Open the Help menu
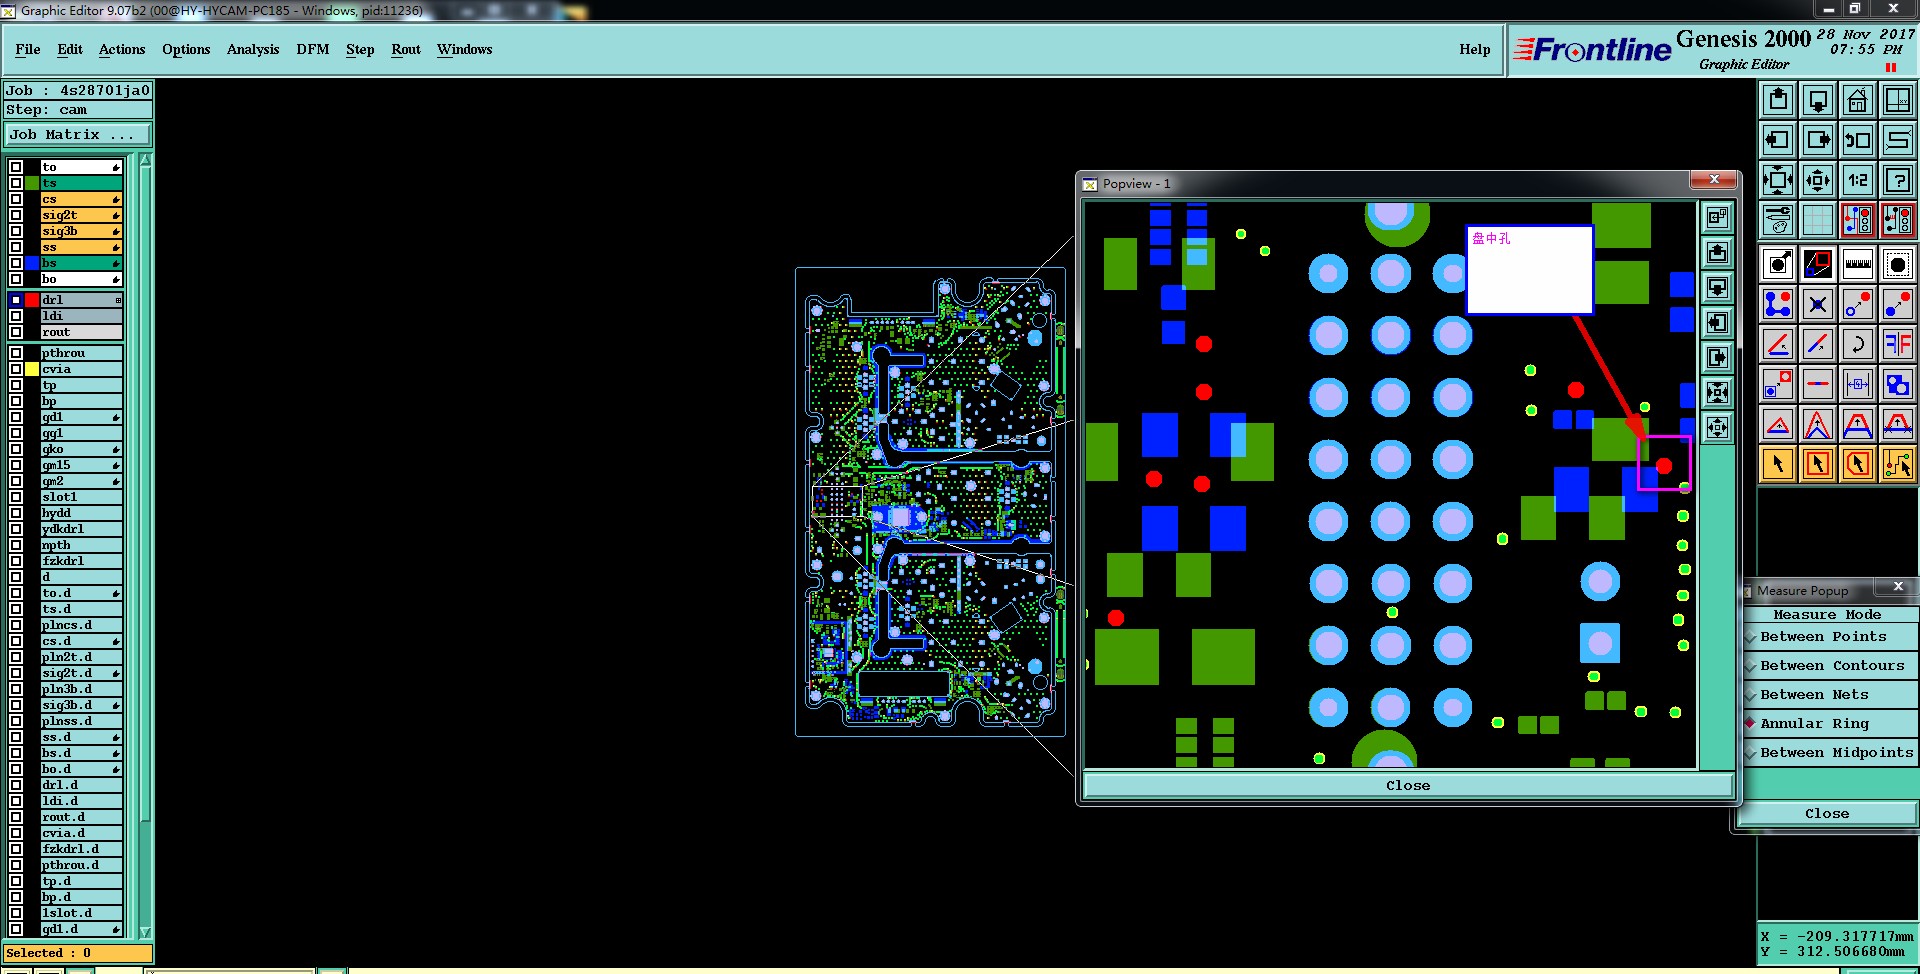Screen dimensions: 1920x974 (x=1474, y=49)
